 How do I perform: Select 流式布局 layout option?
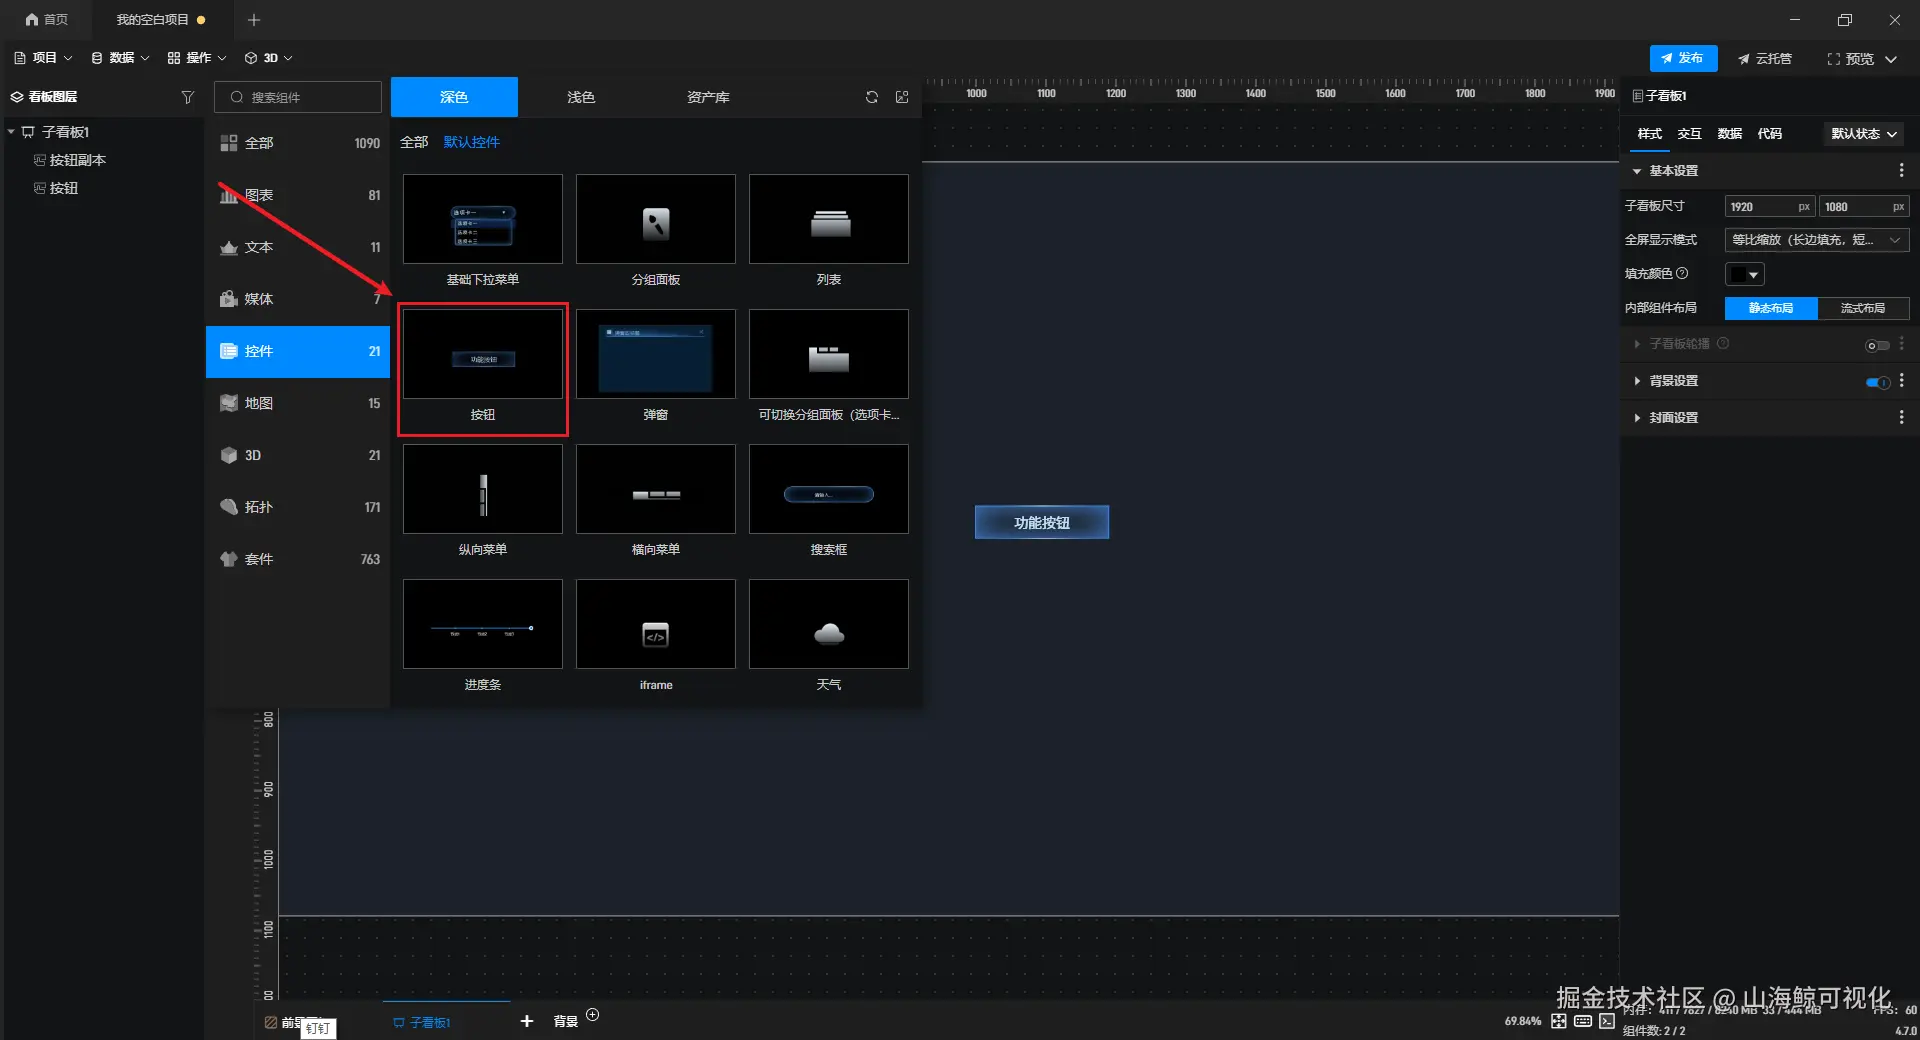pyautogui.click(x=1863, y=308)
